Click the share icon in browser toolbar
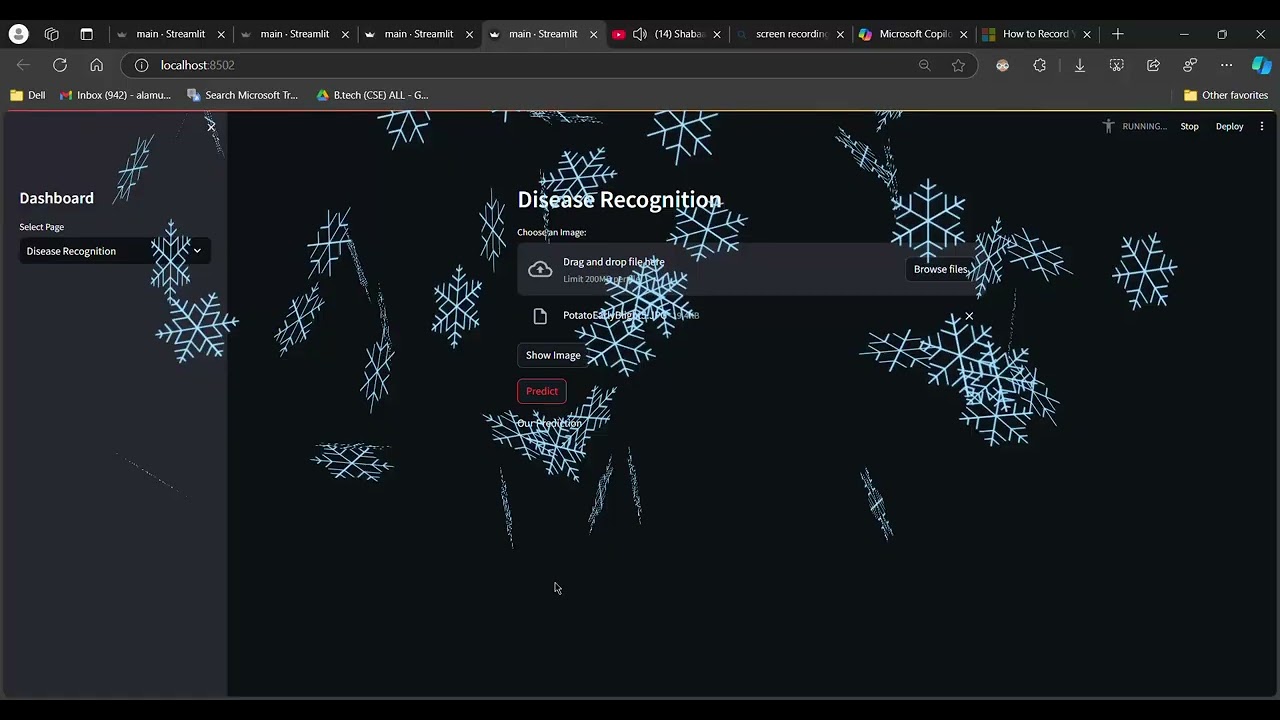Screen dimensions: 1280x720 pyautogui.click(x=1153, y=65)
